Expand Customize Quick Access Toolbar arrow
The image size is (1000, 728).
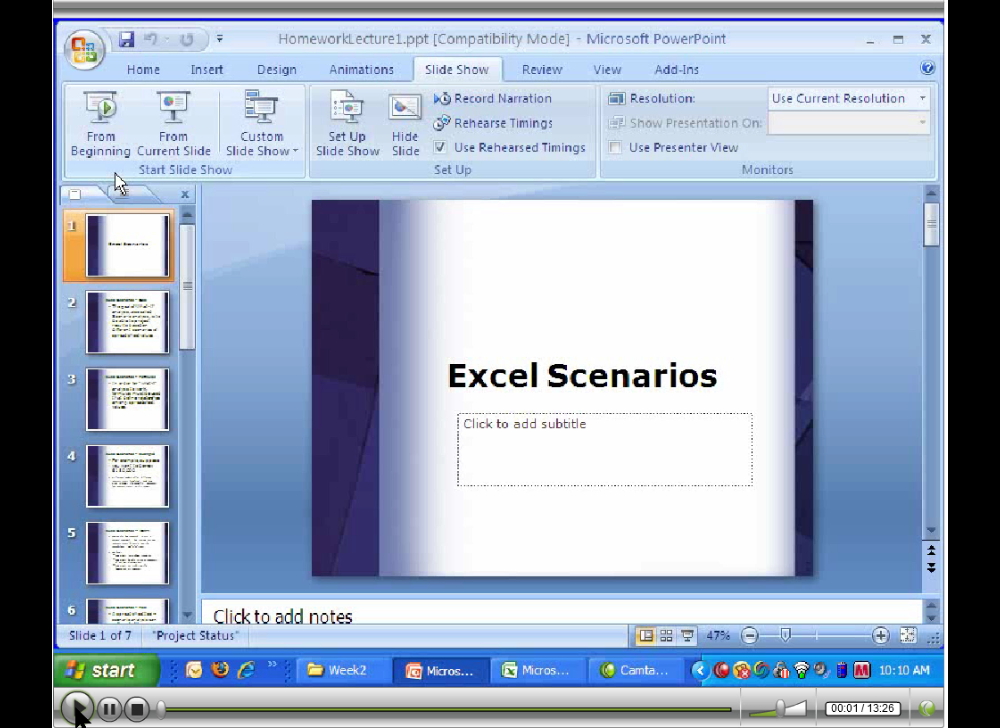click(220, 40)
